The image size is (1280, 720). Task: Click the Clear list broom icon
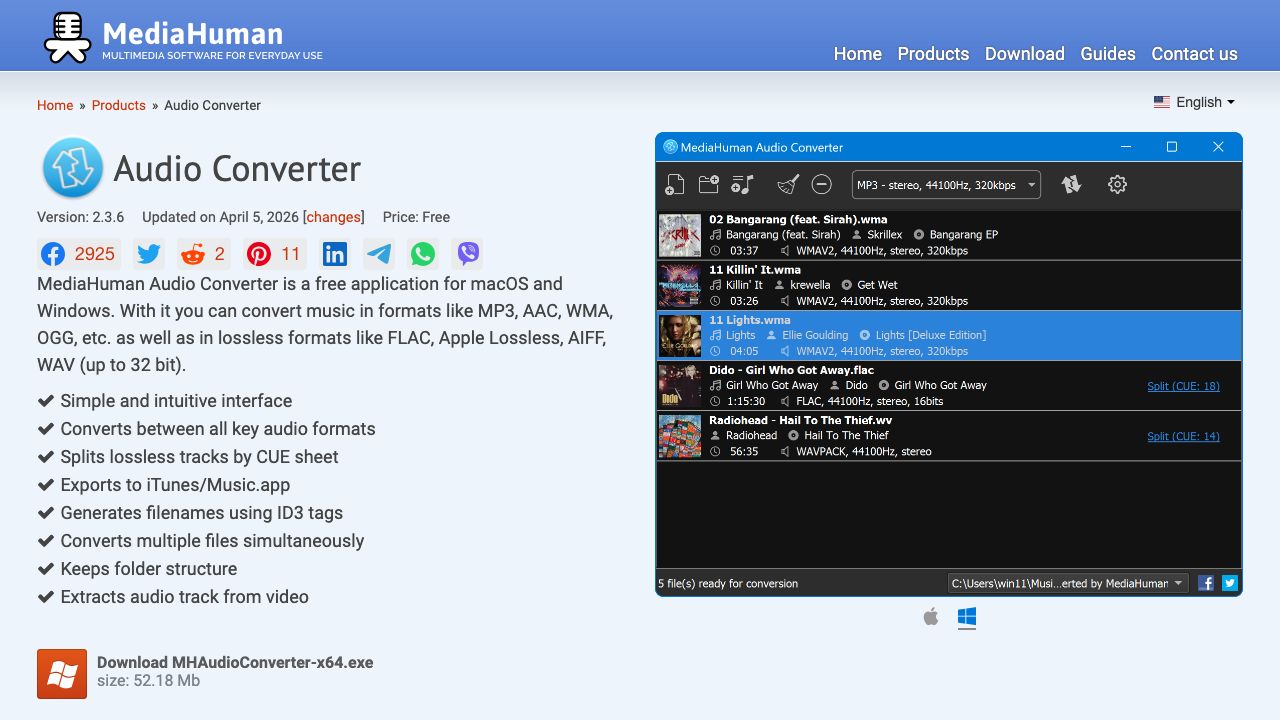(788, 184)
